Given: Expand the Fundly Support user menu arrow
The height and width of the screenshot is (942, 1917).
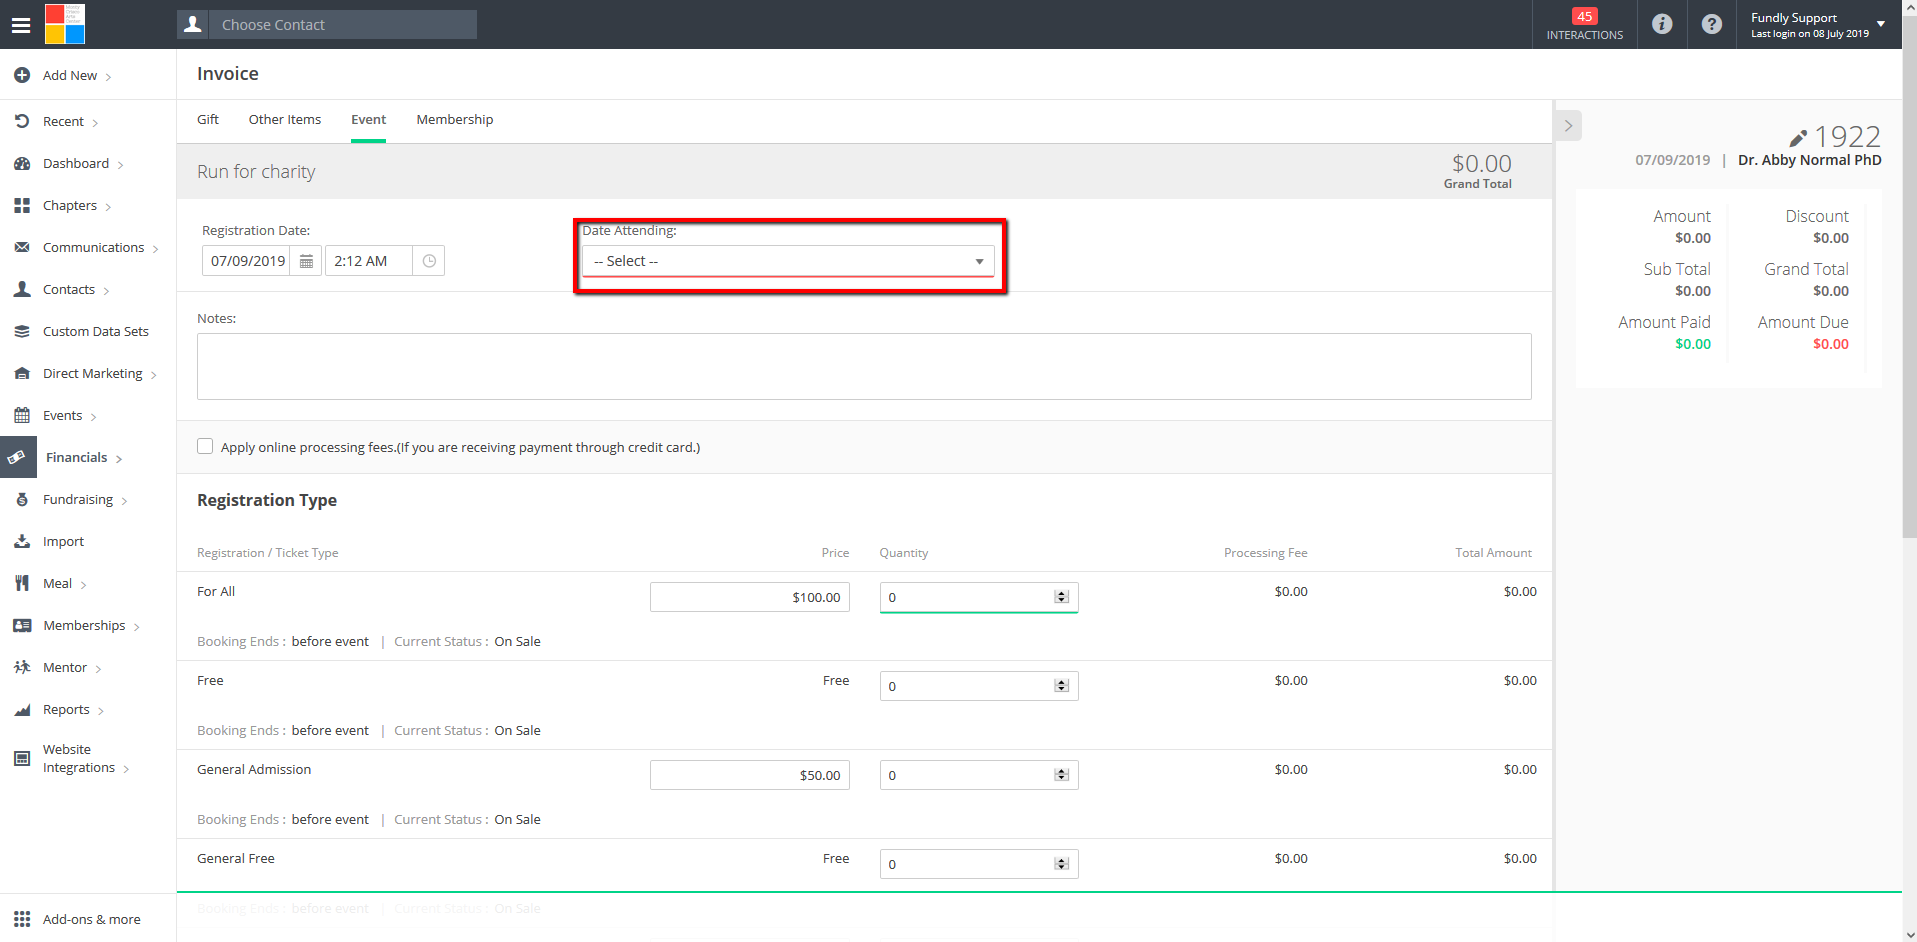Looking at the screenshot, I should tap(1881, 24).
